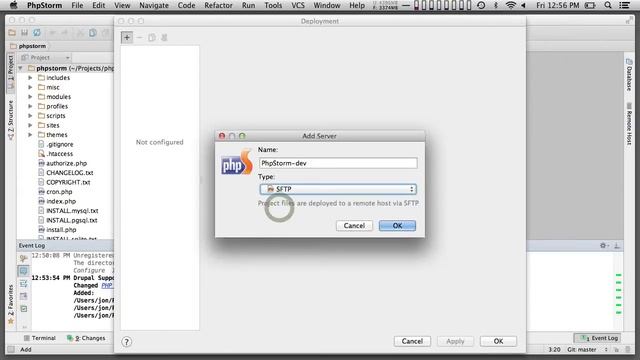
Task: Open the Tools menu
Action: pos(273,5)
